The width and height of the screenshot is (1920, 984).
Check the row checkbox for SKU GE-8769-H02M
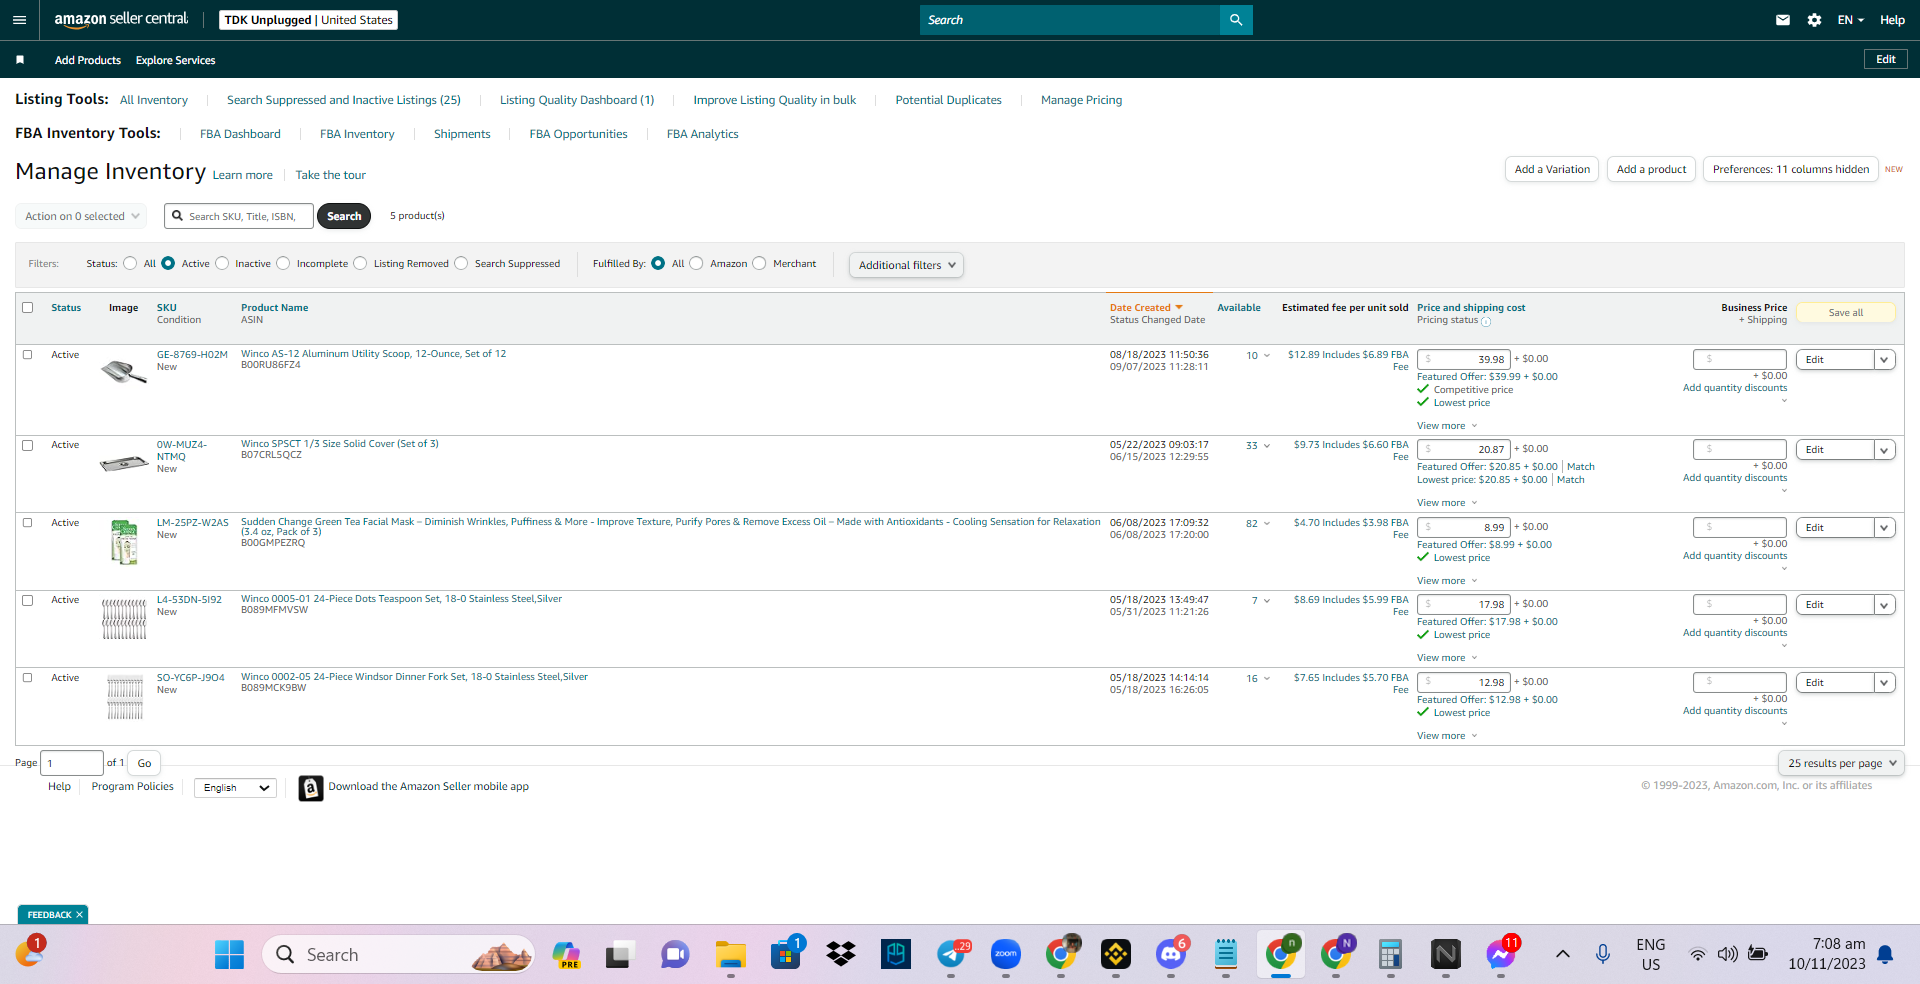pyautogui.click(x=28, y=355)
